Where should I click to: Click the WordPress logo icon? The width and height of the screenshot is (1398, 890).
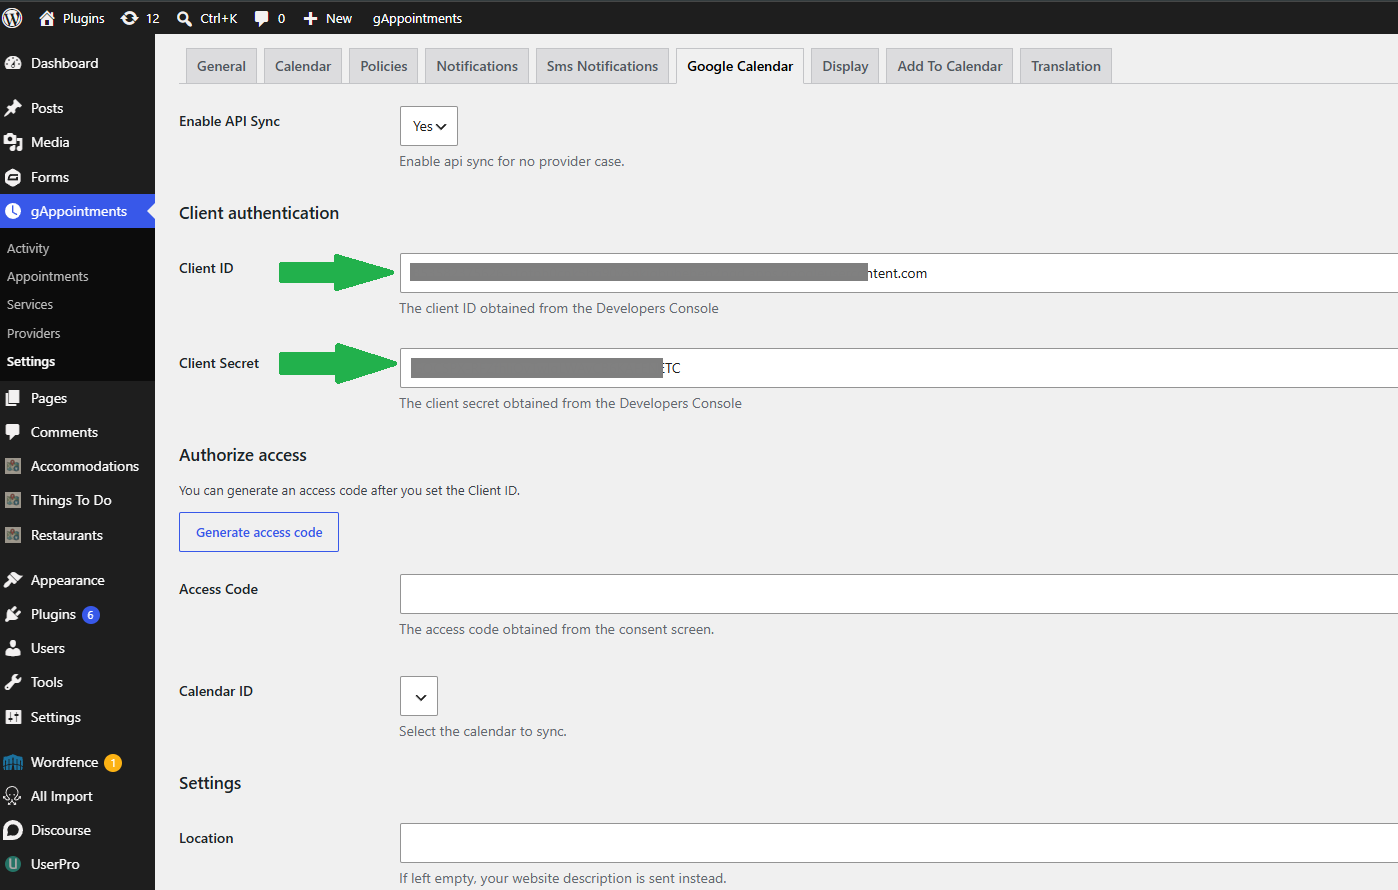12,18
